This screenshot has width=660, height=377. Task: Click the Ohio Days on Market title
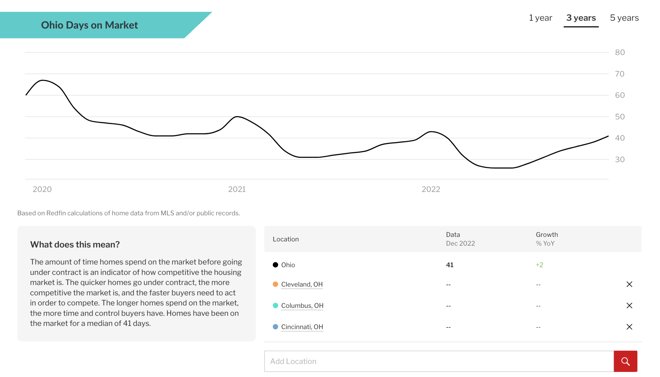[x=89, y=25]
